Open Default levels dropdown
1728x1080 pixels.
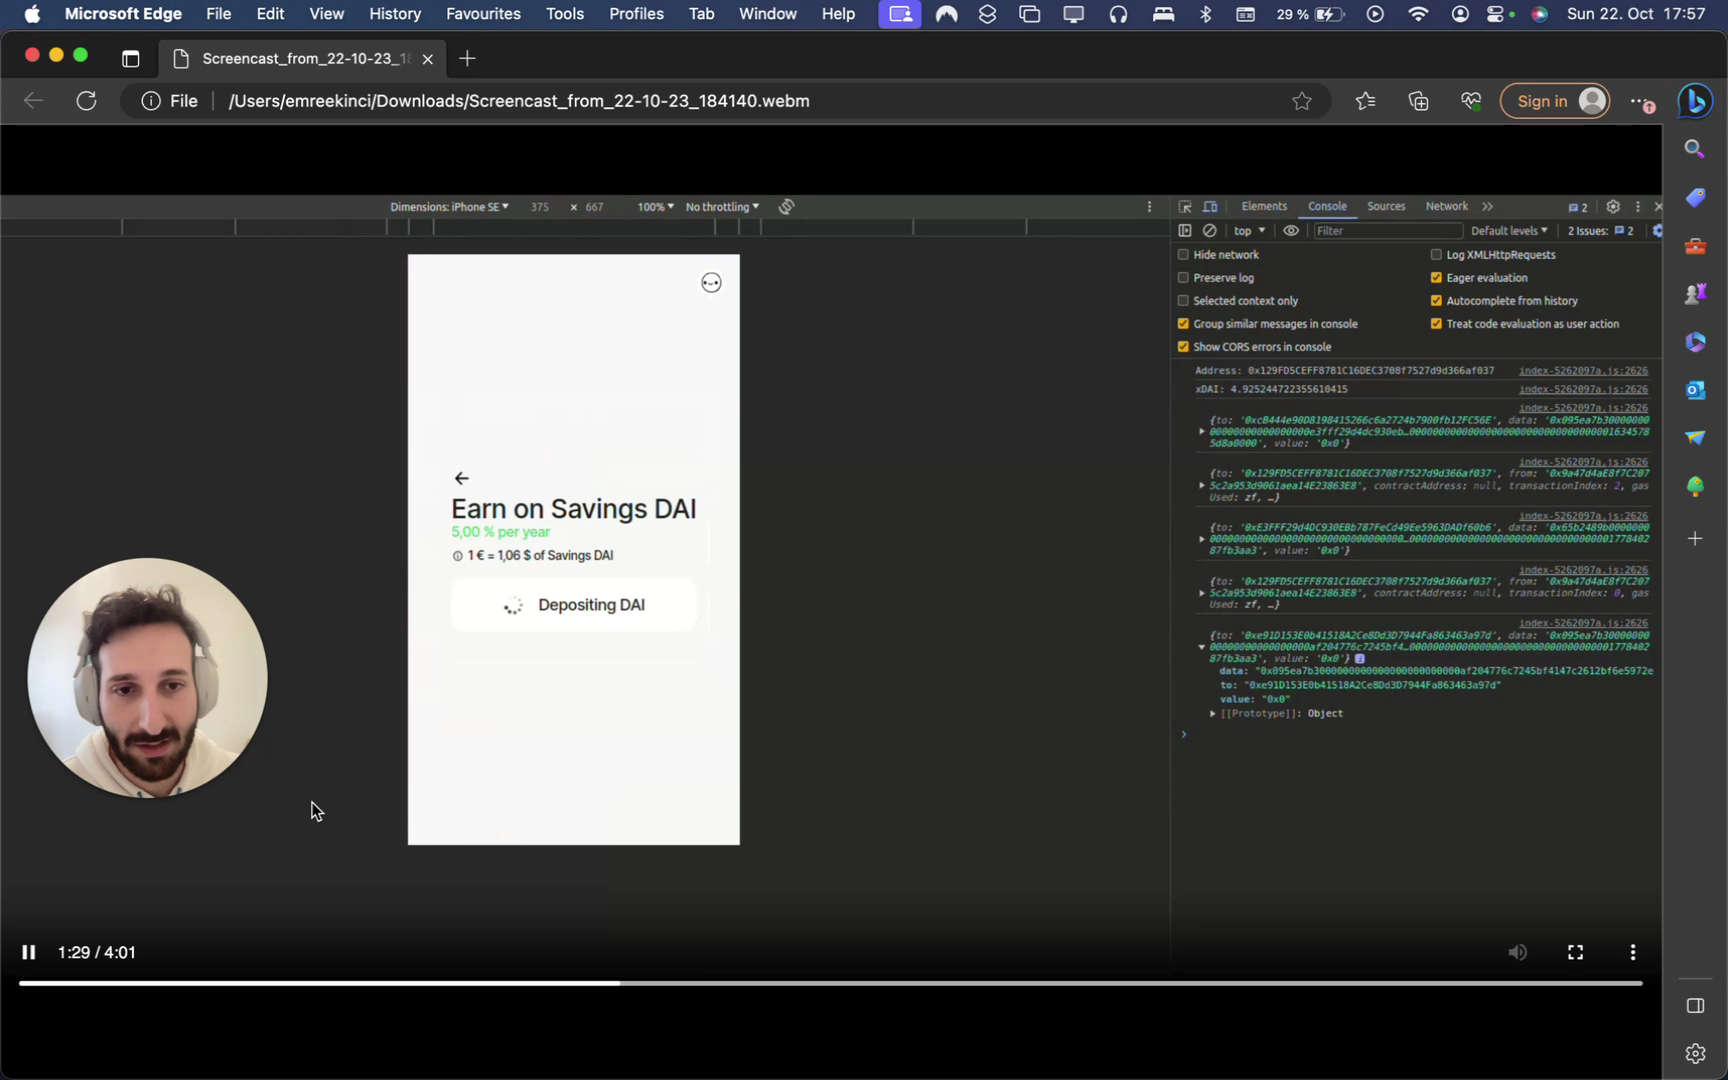(1508, 231)
